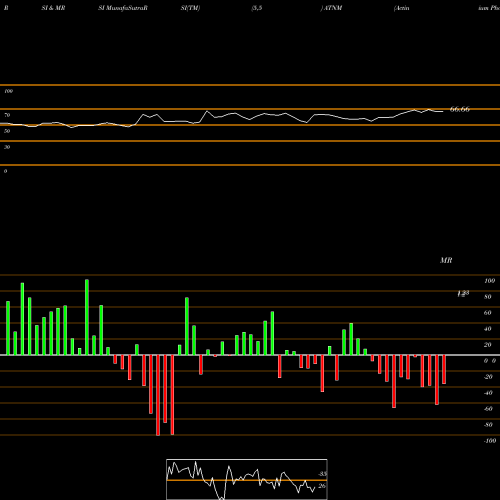Click the 50 label on RSI axis
The image size is (500, 500).
pyautogui.click(x=7, y=131)
